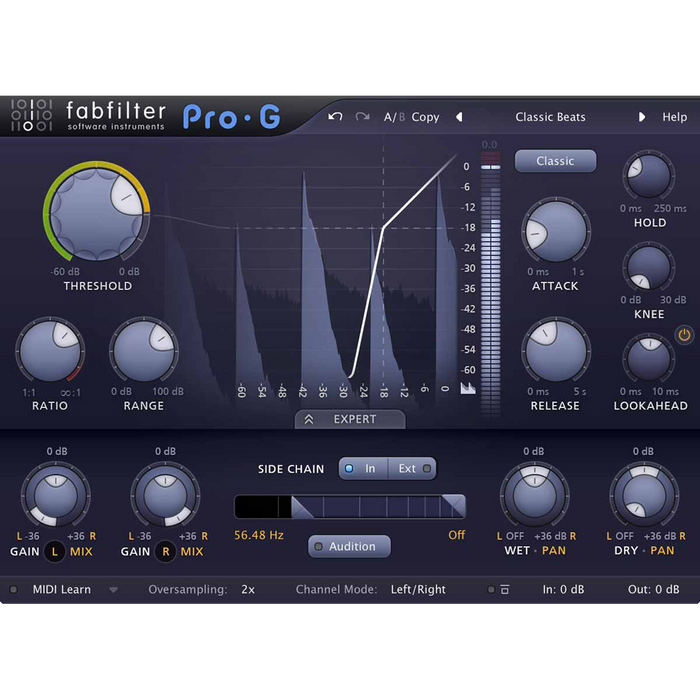700x700 pixels.
Task: Click the Wet gain knob
Action: click(534, 496)
